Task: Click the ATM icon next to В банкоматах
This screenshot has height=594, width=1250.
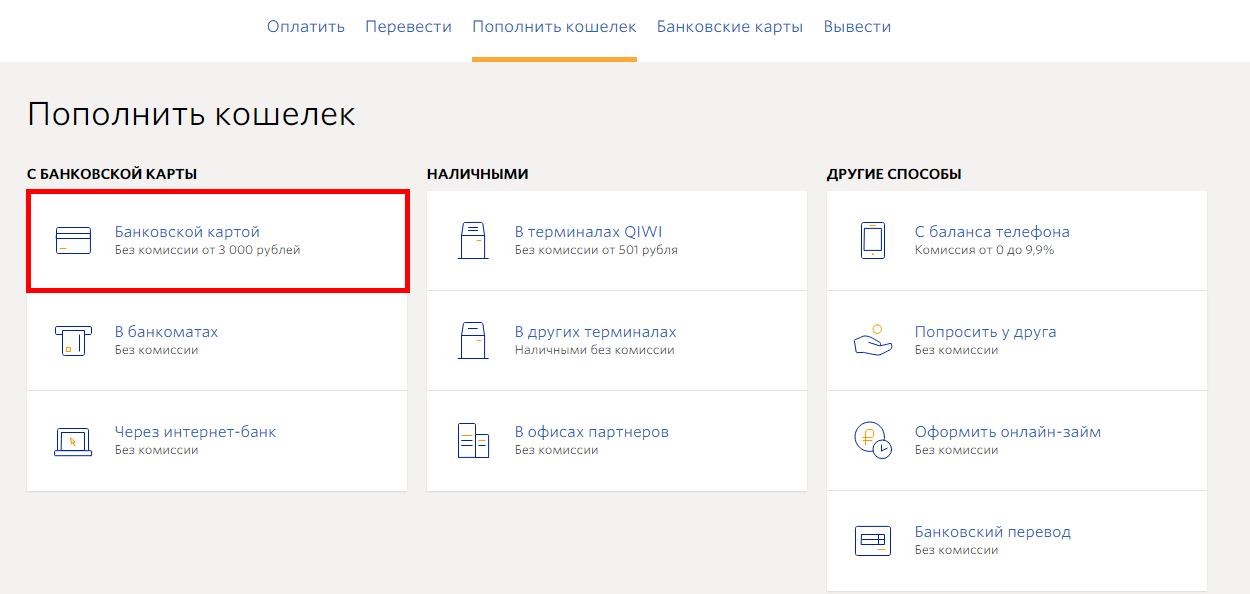Action: point(73,341)
